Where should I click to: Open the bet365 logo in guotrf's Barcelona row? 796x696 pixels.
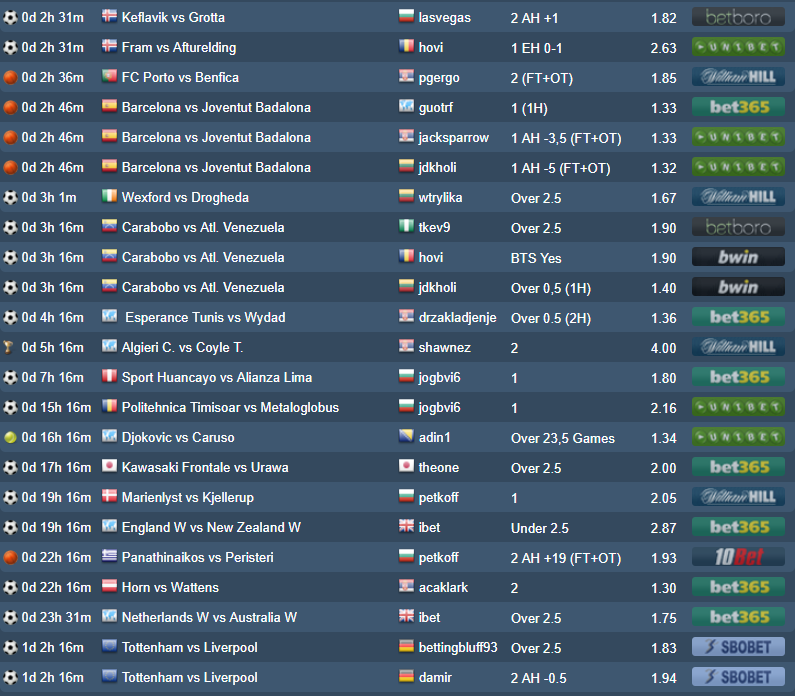pos(738,107)
